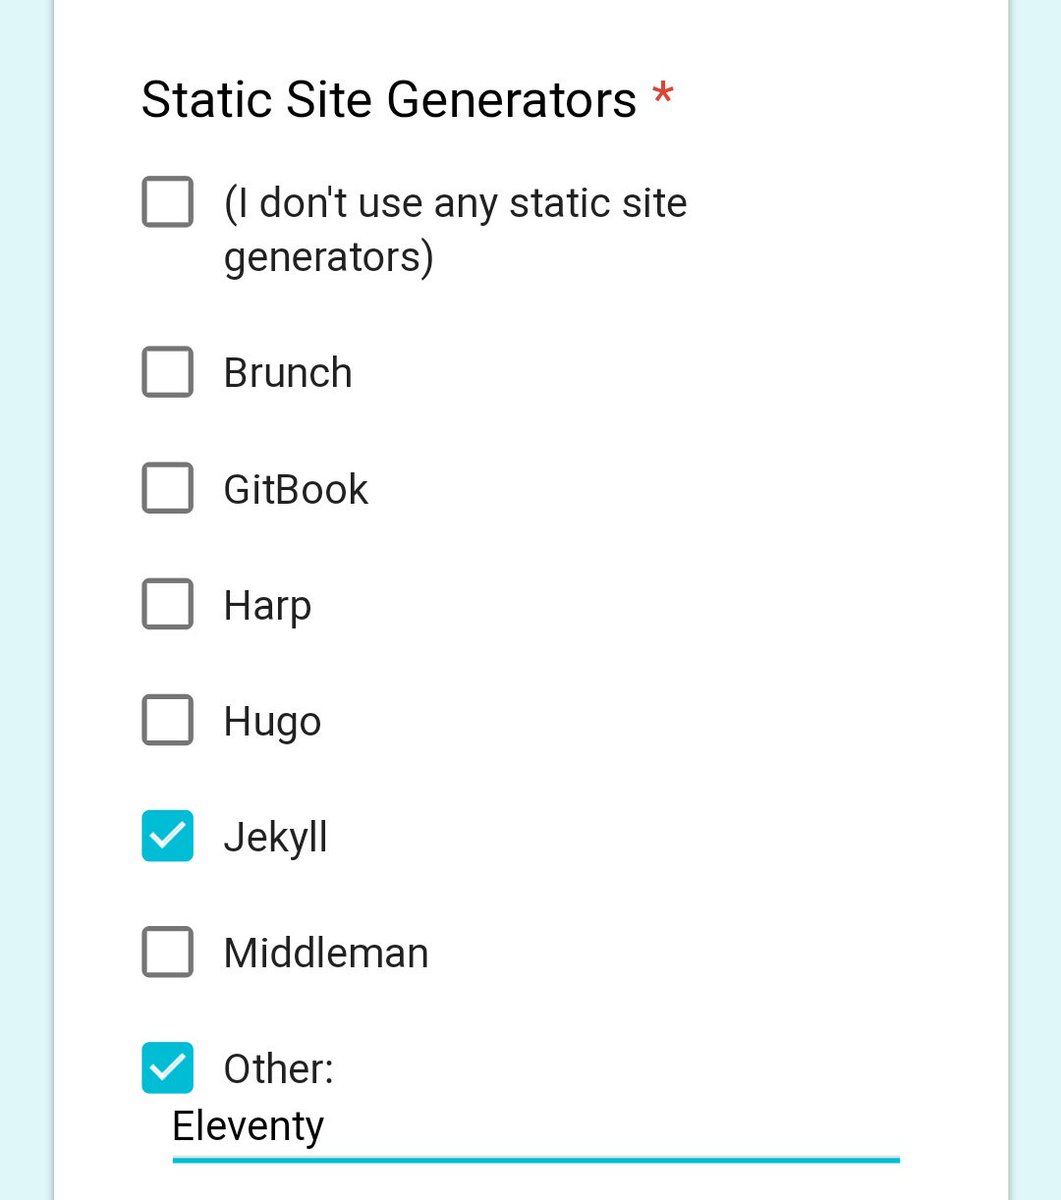1061x1200 pixels.
Task: Click the Middleman label text
Action: pos(326,953)
